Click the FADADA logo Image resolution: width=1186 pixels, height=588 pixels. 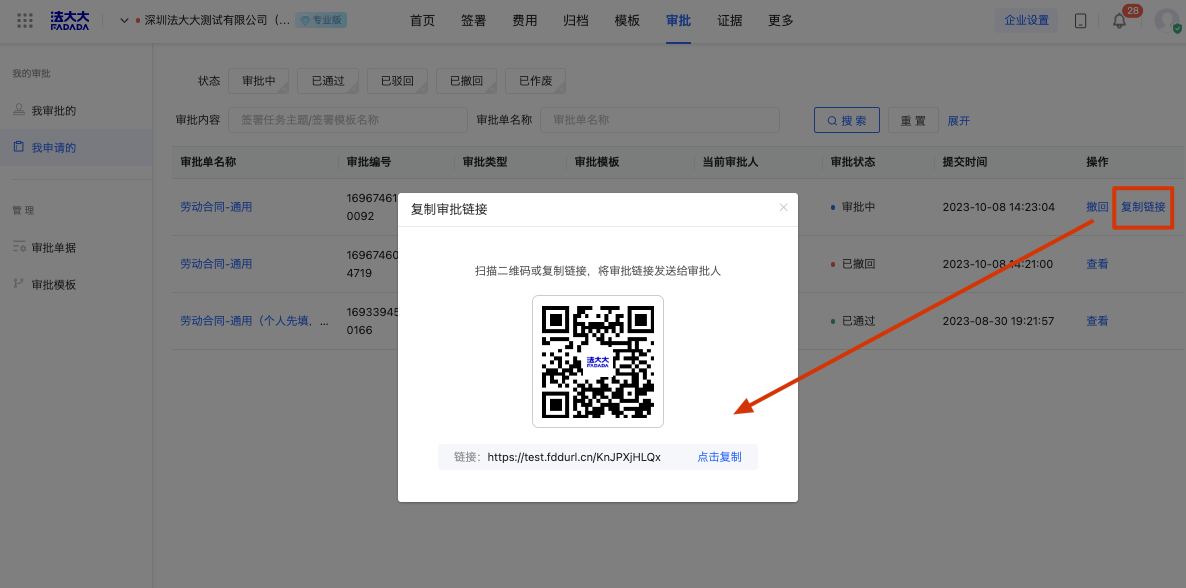pos(70,20)
